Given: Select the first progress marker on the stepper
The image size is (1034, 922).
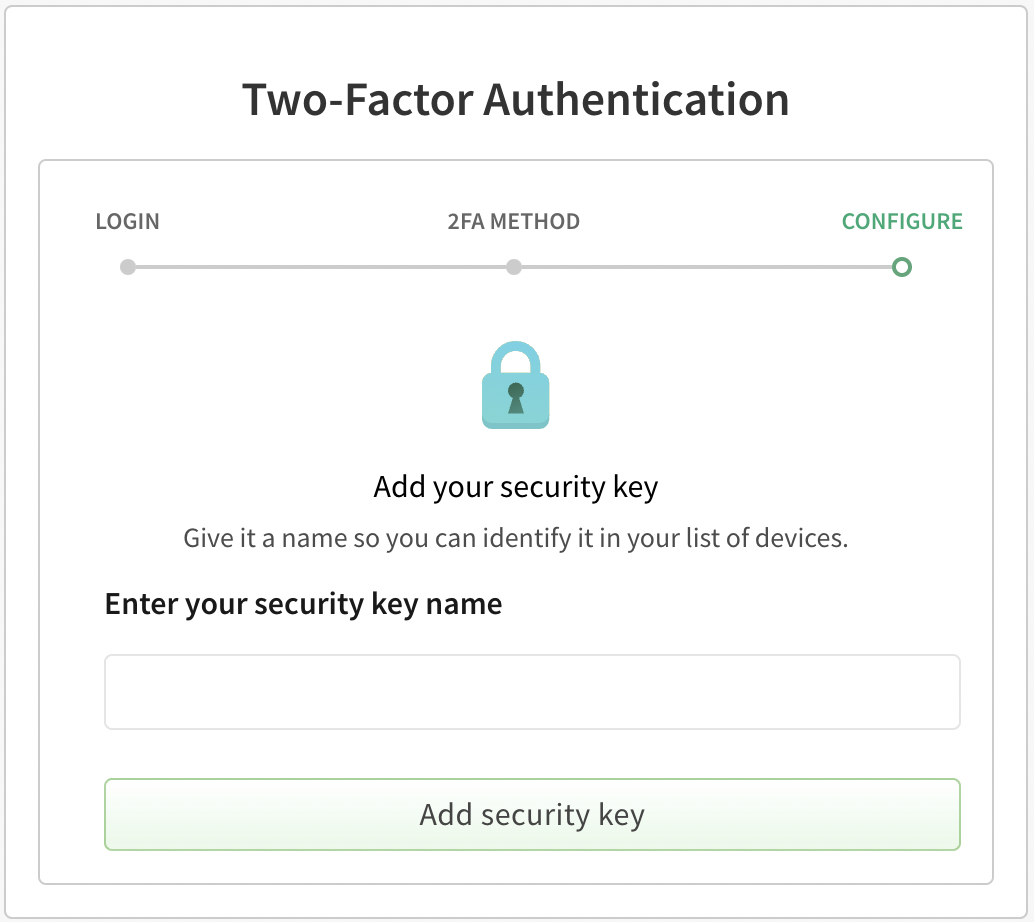Looking at the screenshot, I should point(127,267).
